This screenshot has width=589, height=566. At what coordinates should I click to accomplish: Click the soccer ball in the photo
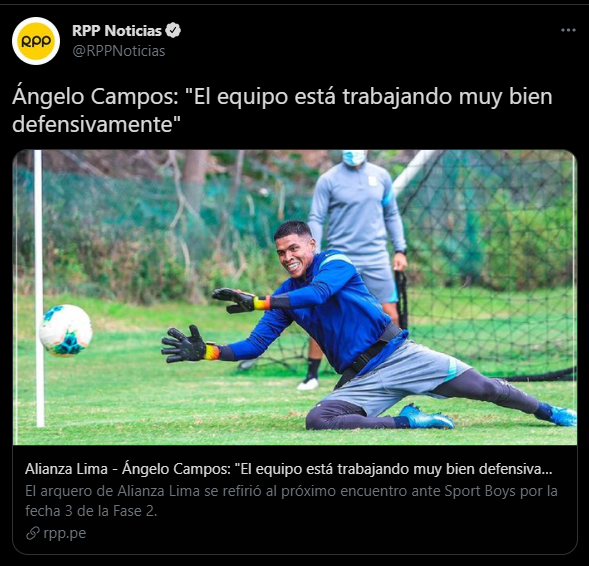[x=66, y=330]
